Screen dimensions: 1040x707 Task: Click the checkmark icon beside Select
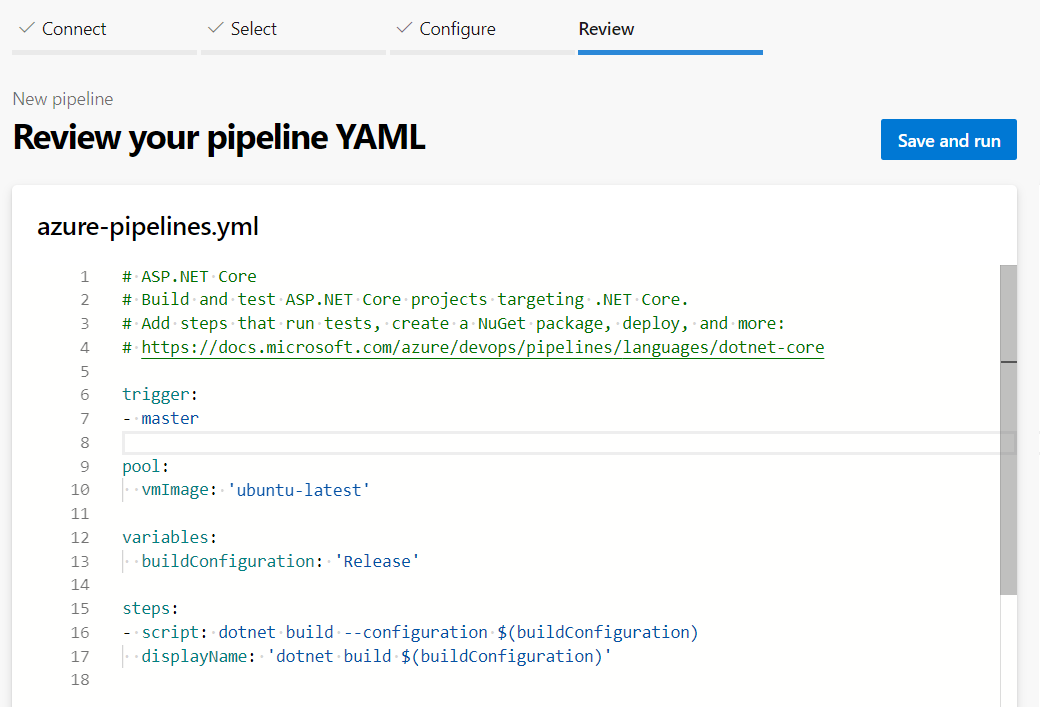pos(215,29)
